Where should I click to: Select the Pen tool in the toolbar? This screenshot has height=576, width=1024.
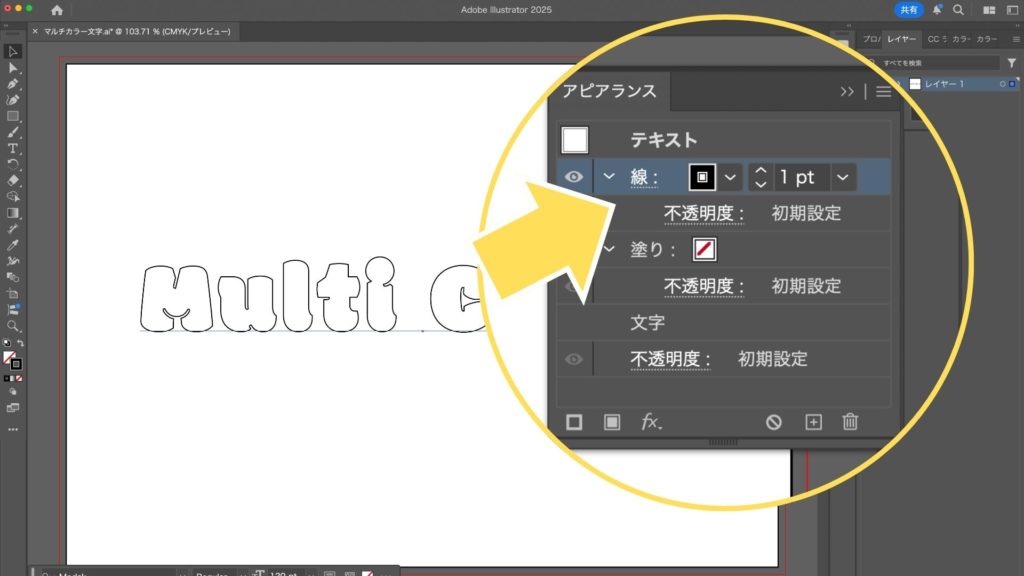(x=13, y=83)
